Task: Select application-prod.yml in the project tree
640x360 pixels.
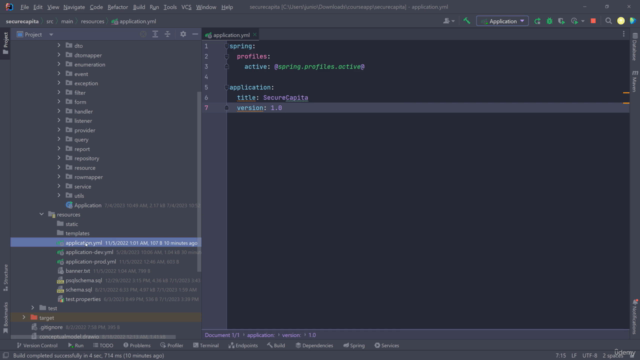Action: tap(90, 262)
